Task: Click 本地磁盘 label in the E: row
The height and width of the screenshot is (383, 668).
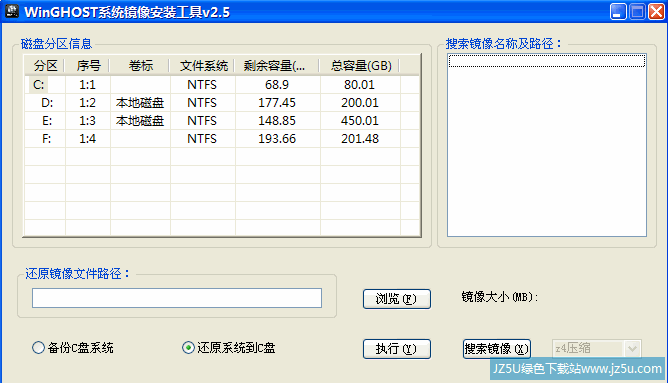Action: pos(140,121)
